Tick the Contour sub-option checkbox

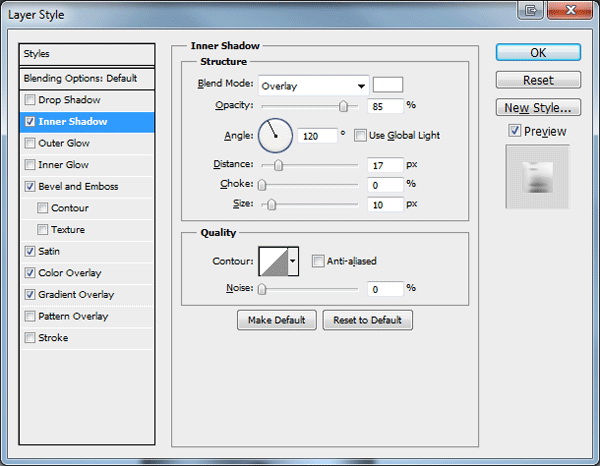(x=42, y=208)
